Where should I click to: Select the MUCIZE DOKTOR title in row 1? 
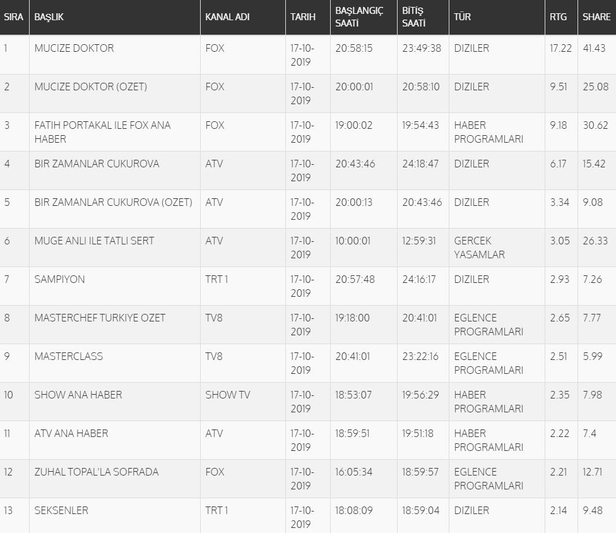click(74, 48)
